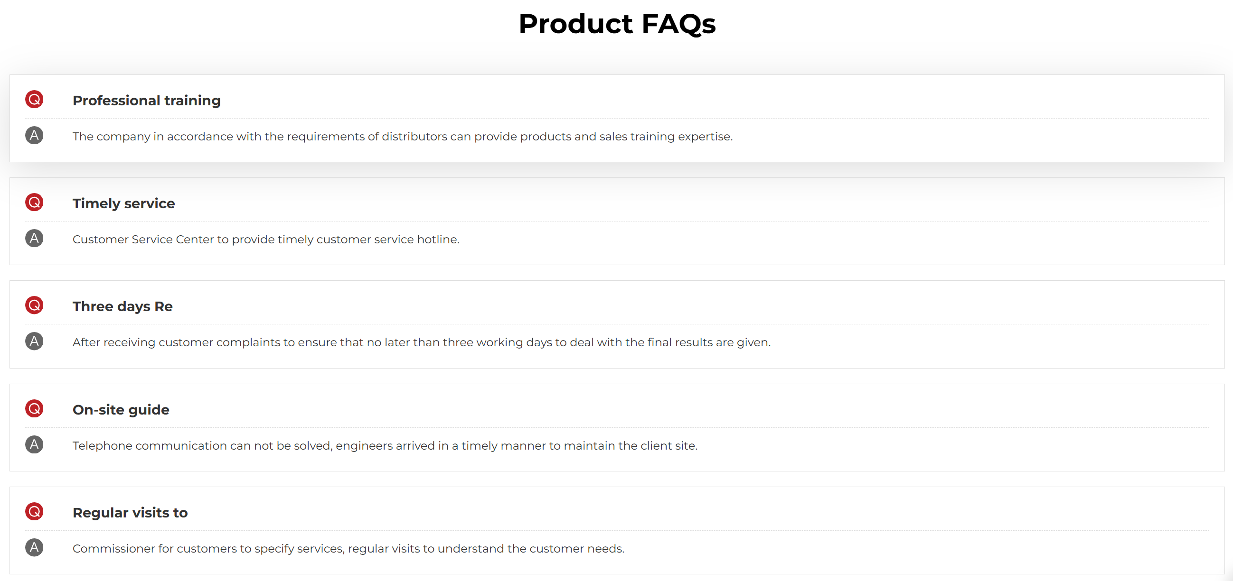Click the Product FAQs page title

(617, 24)
